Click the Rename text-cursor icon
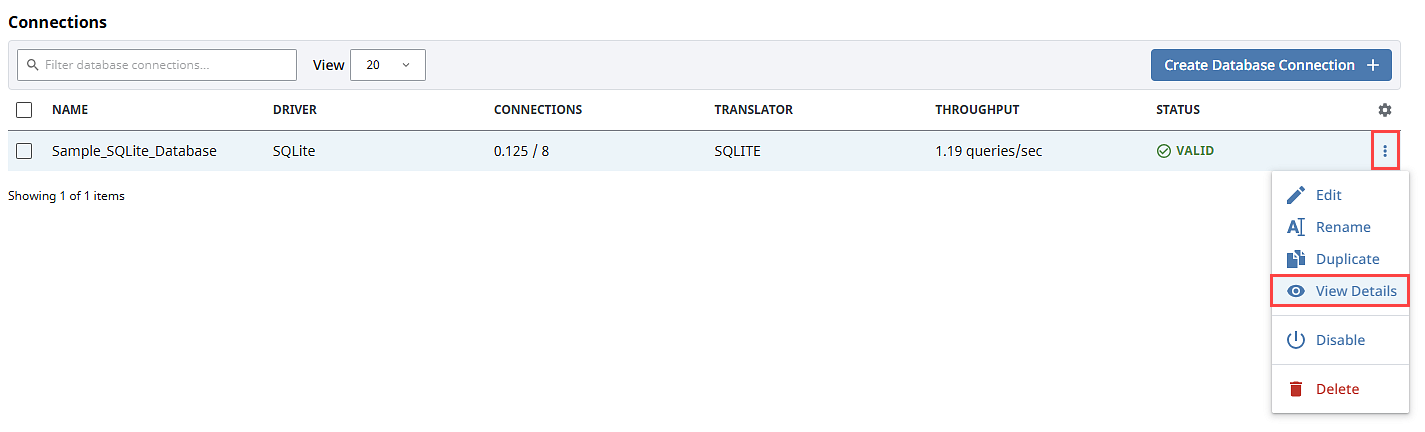Image resolution: width=1425 pixels, height=432 pixels. (1296, 227)
